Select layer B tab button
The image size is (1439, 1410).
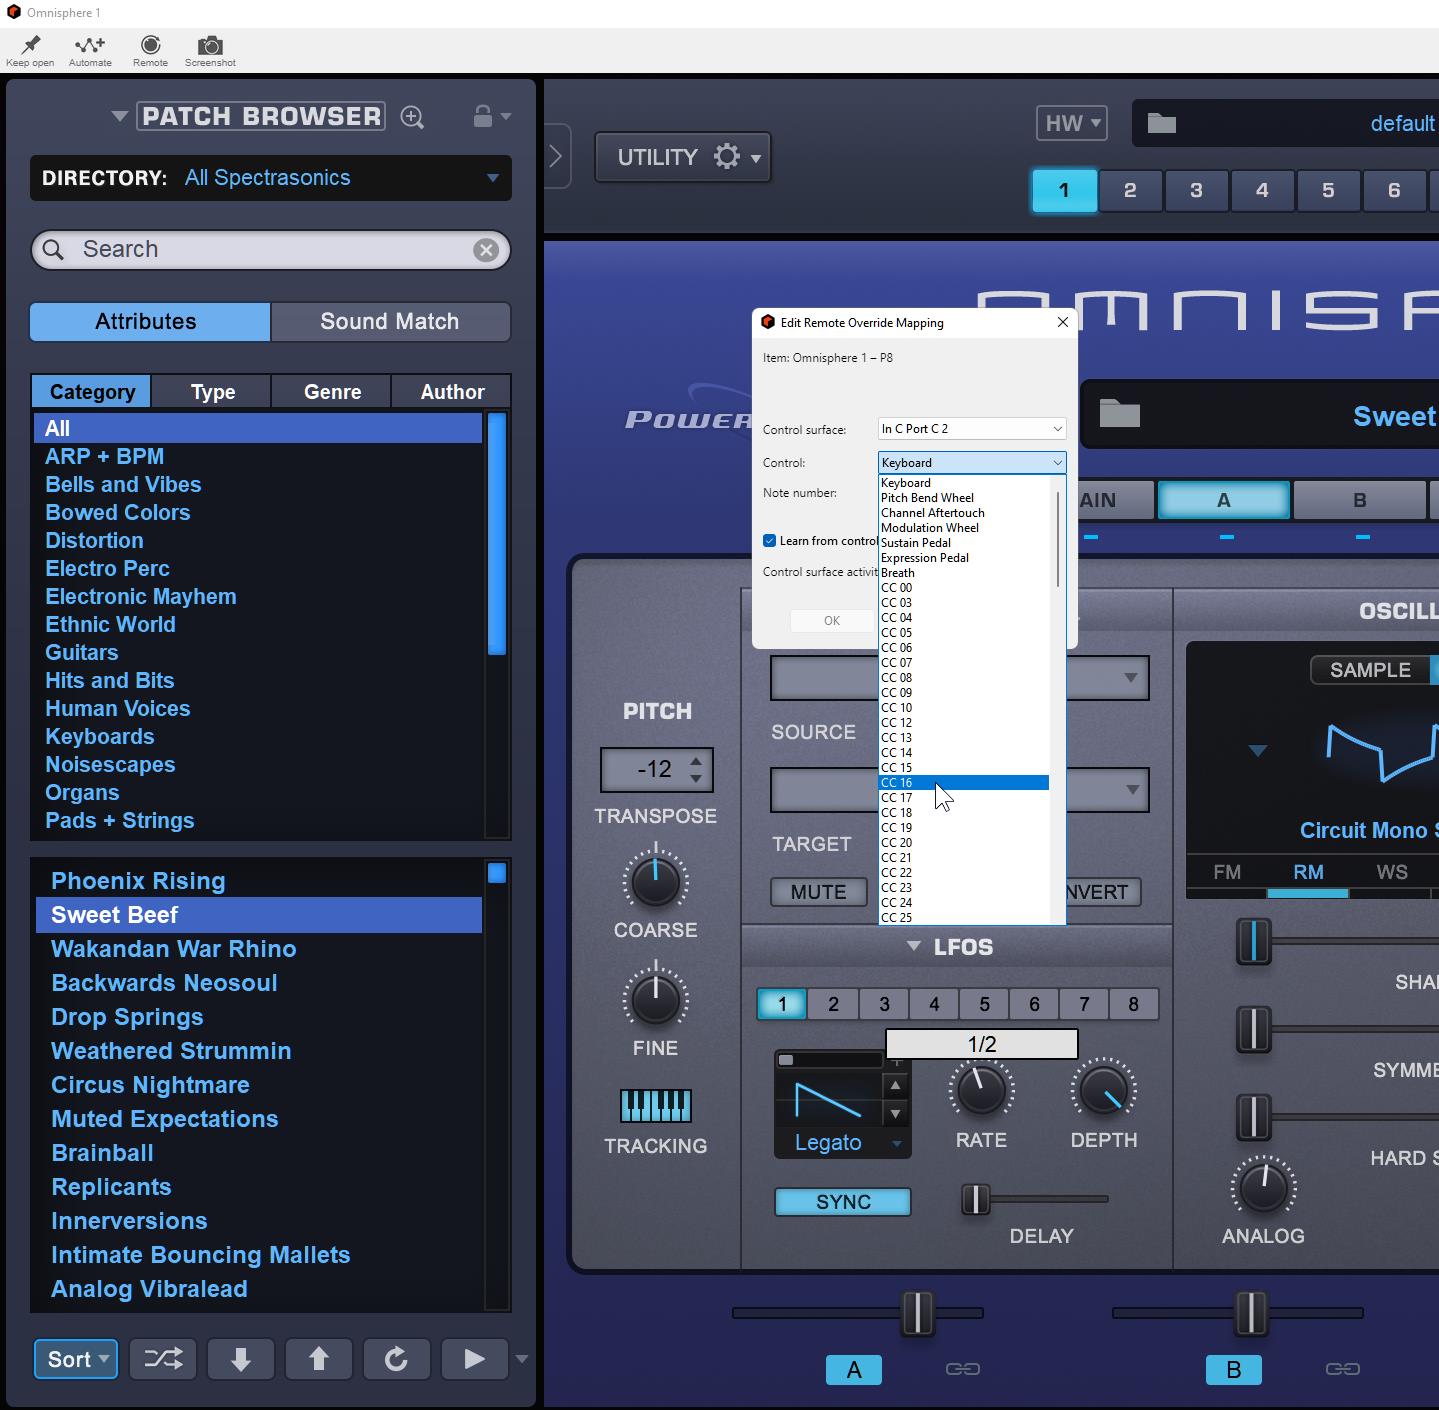point(1359,500)
